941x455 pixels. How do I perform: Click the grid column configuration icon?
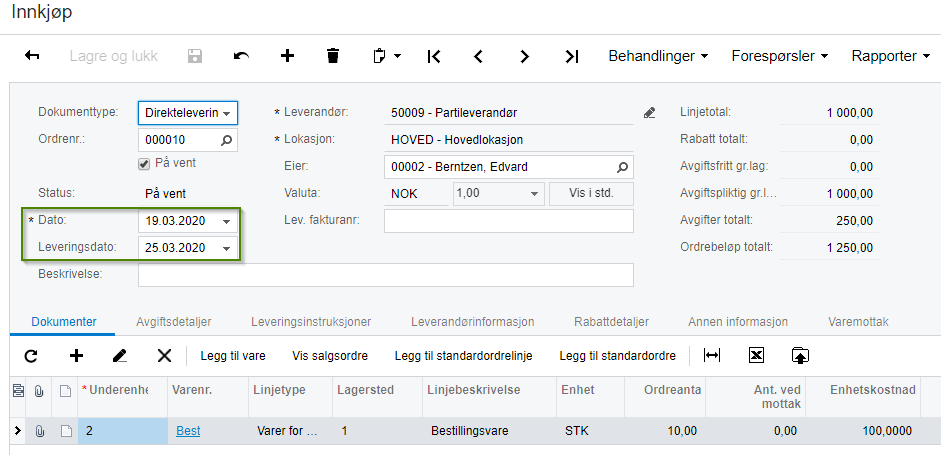click(18, 391)
